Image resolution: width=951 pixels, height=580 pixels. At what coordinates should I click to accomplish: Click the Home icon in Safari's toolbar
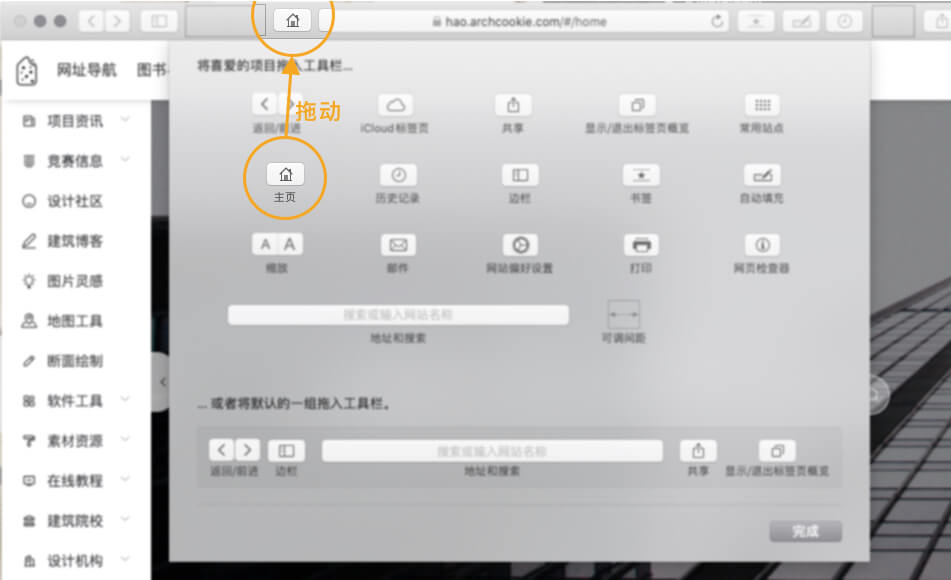pyautogui.click(x=292, y=21)
